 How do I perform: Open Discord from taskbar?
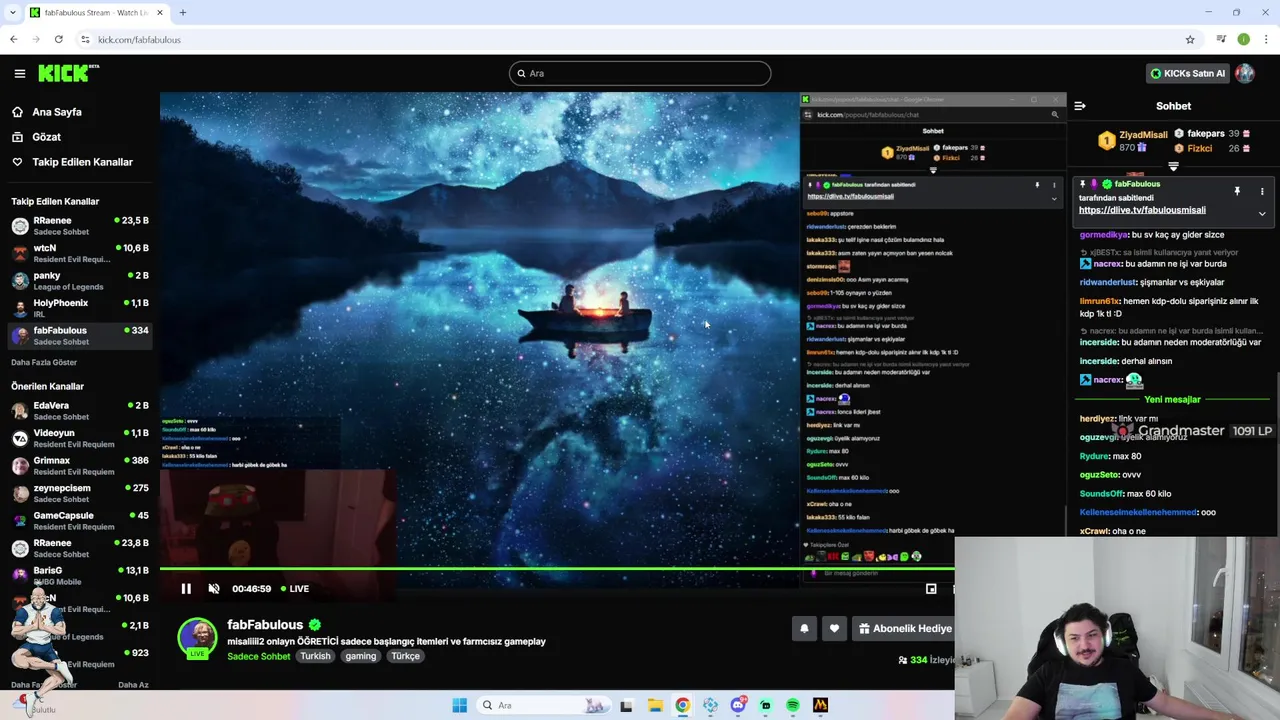(x=738, y=705)
